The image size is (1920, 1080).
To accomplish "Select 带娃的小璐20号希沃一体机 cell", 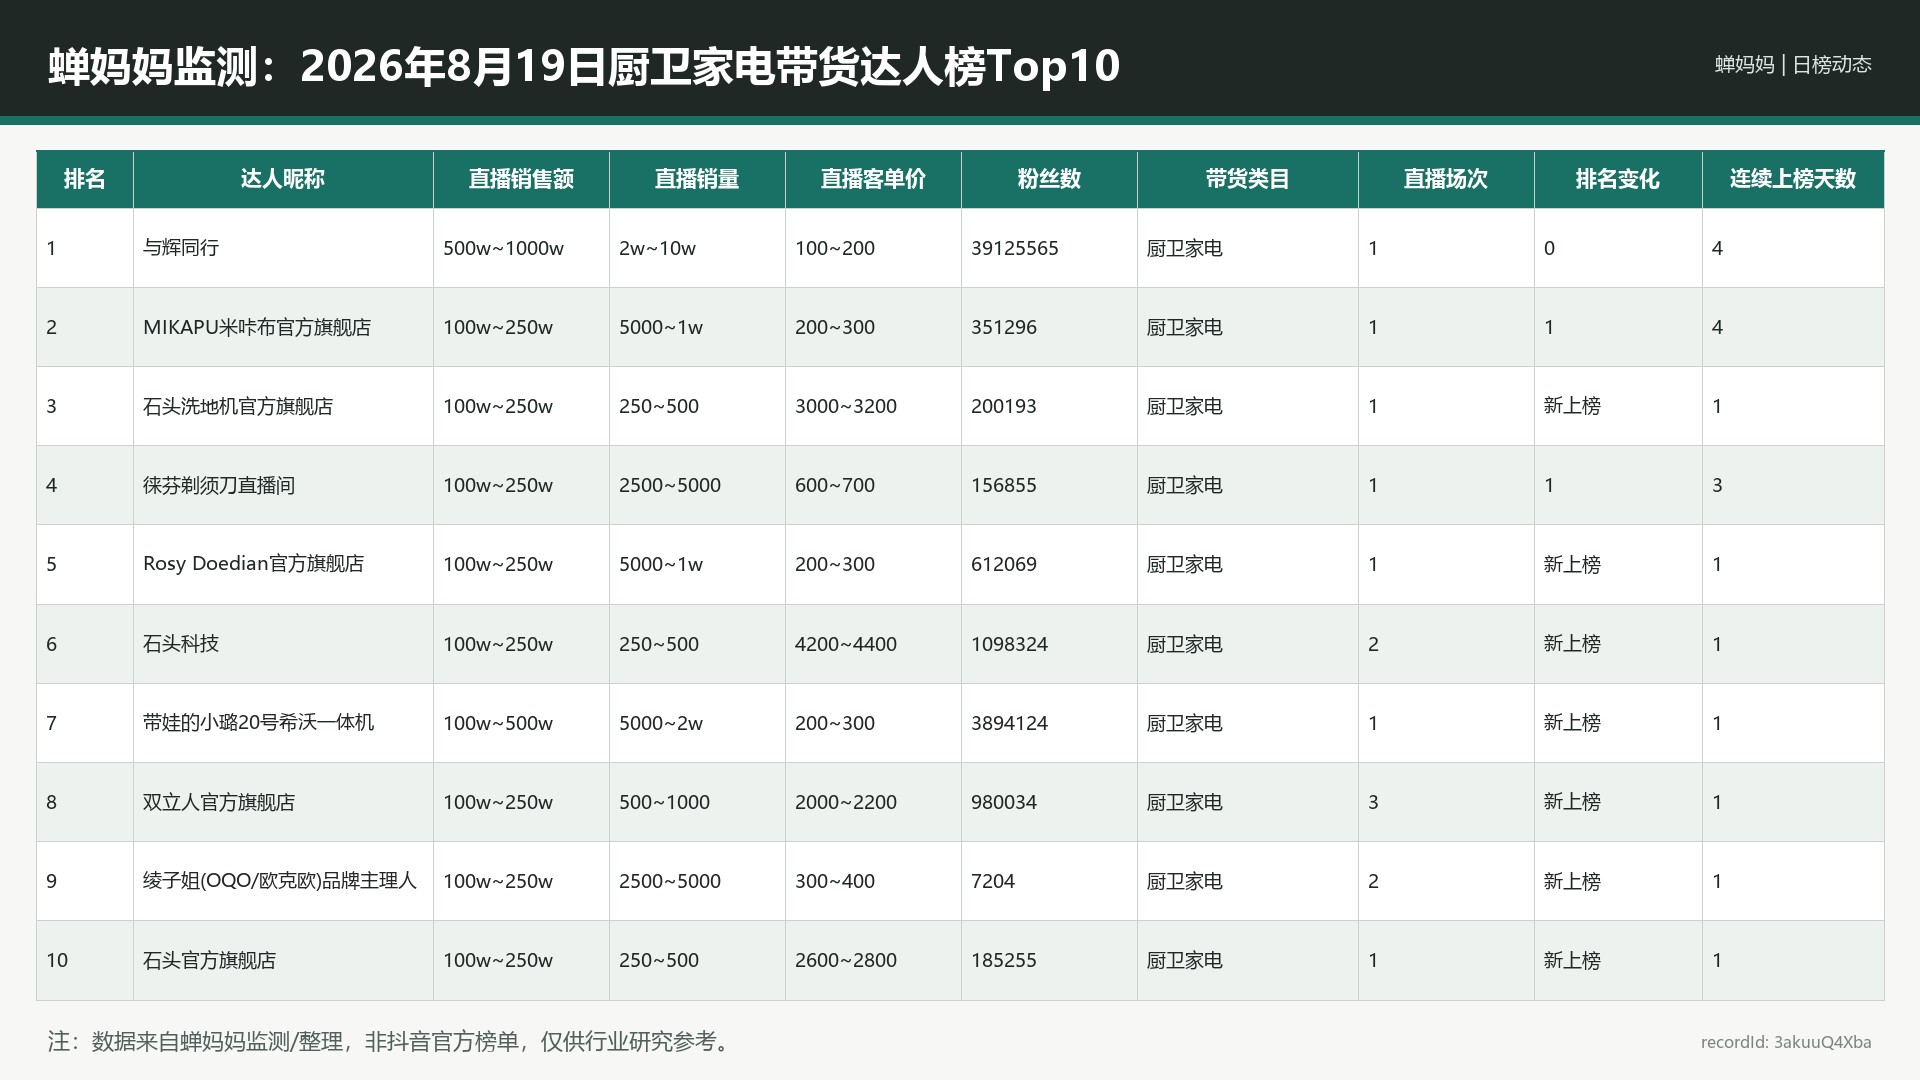I will (x=283, y=723).
